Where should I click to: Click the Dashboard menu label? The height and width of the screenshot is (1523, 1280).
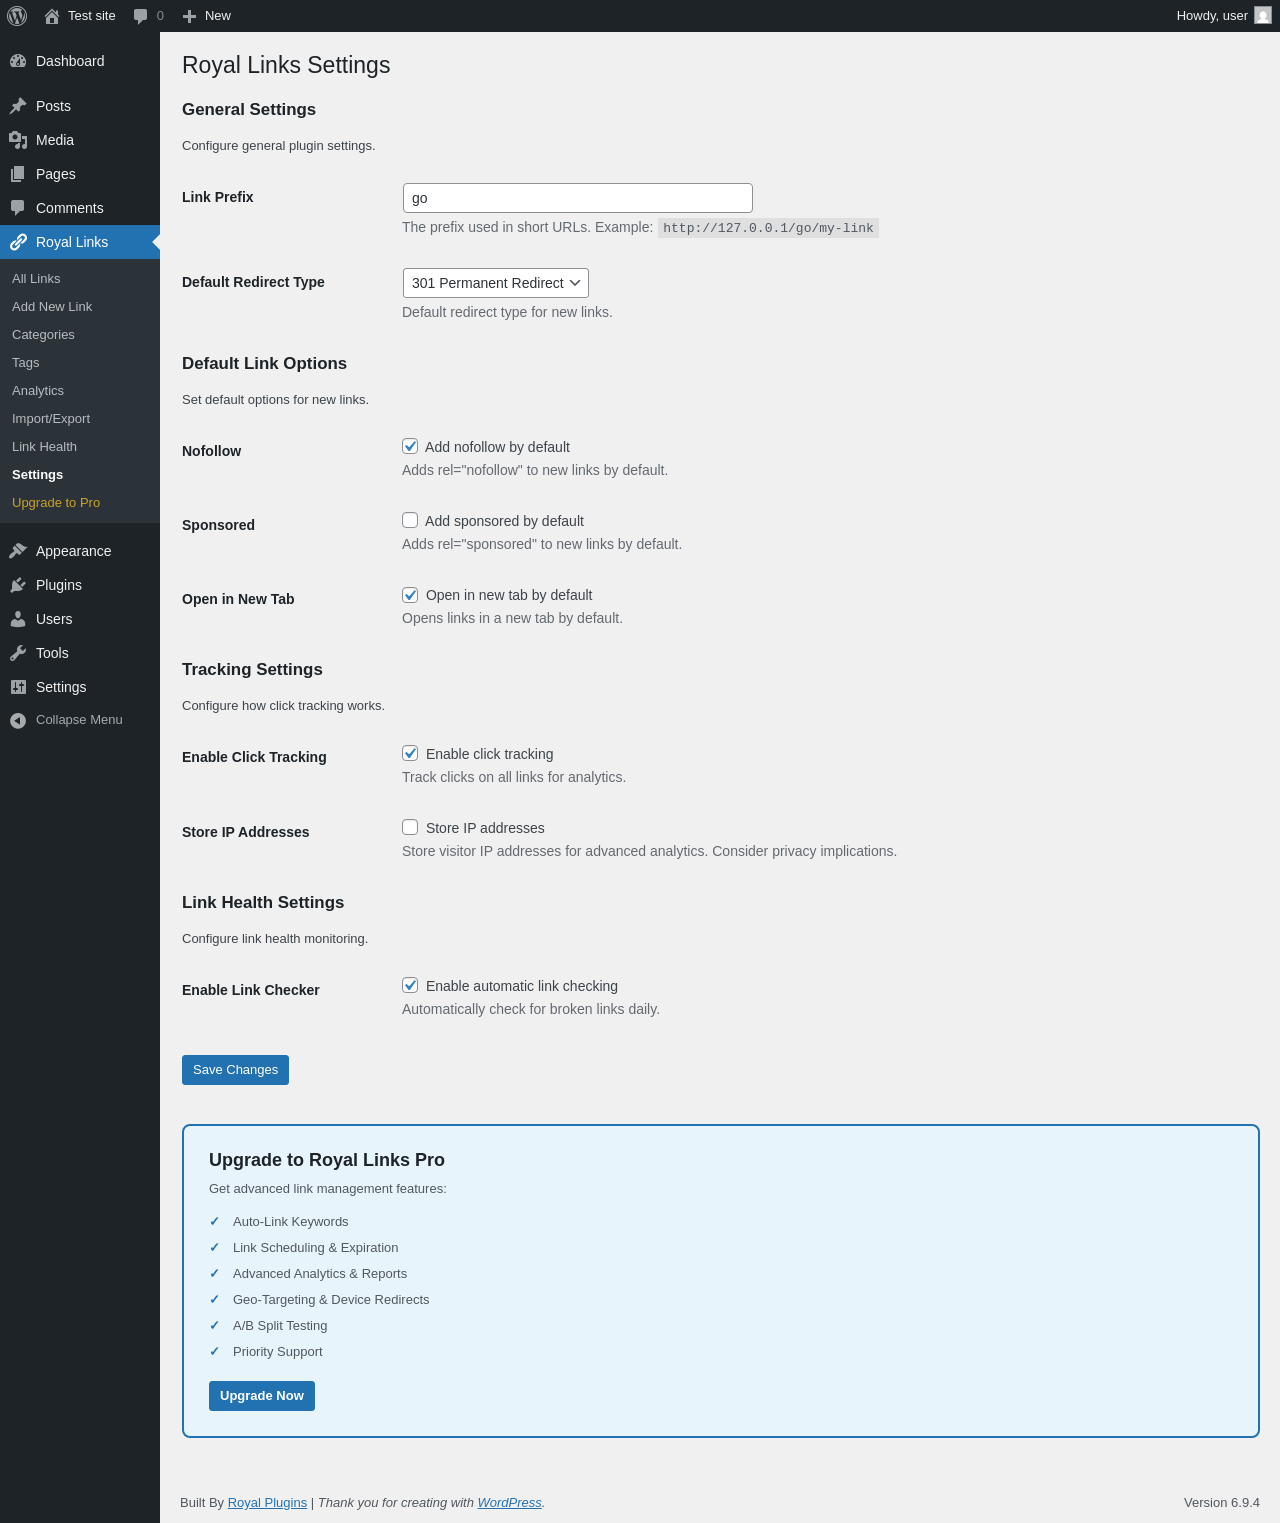click(x=70, y=61)
